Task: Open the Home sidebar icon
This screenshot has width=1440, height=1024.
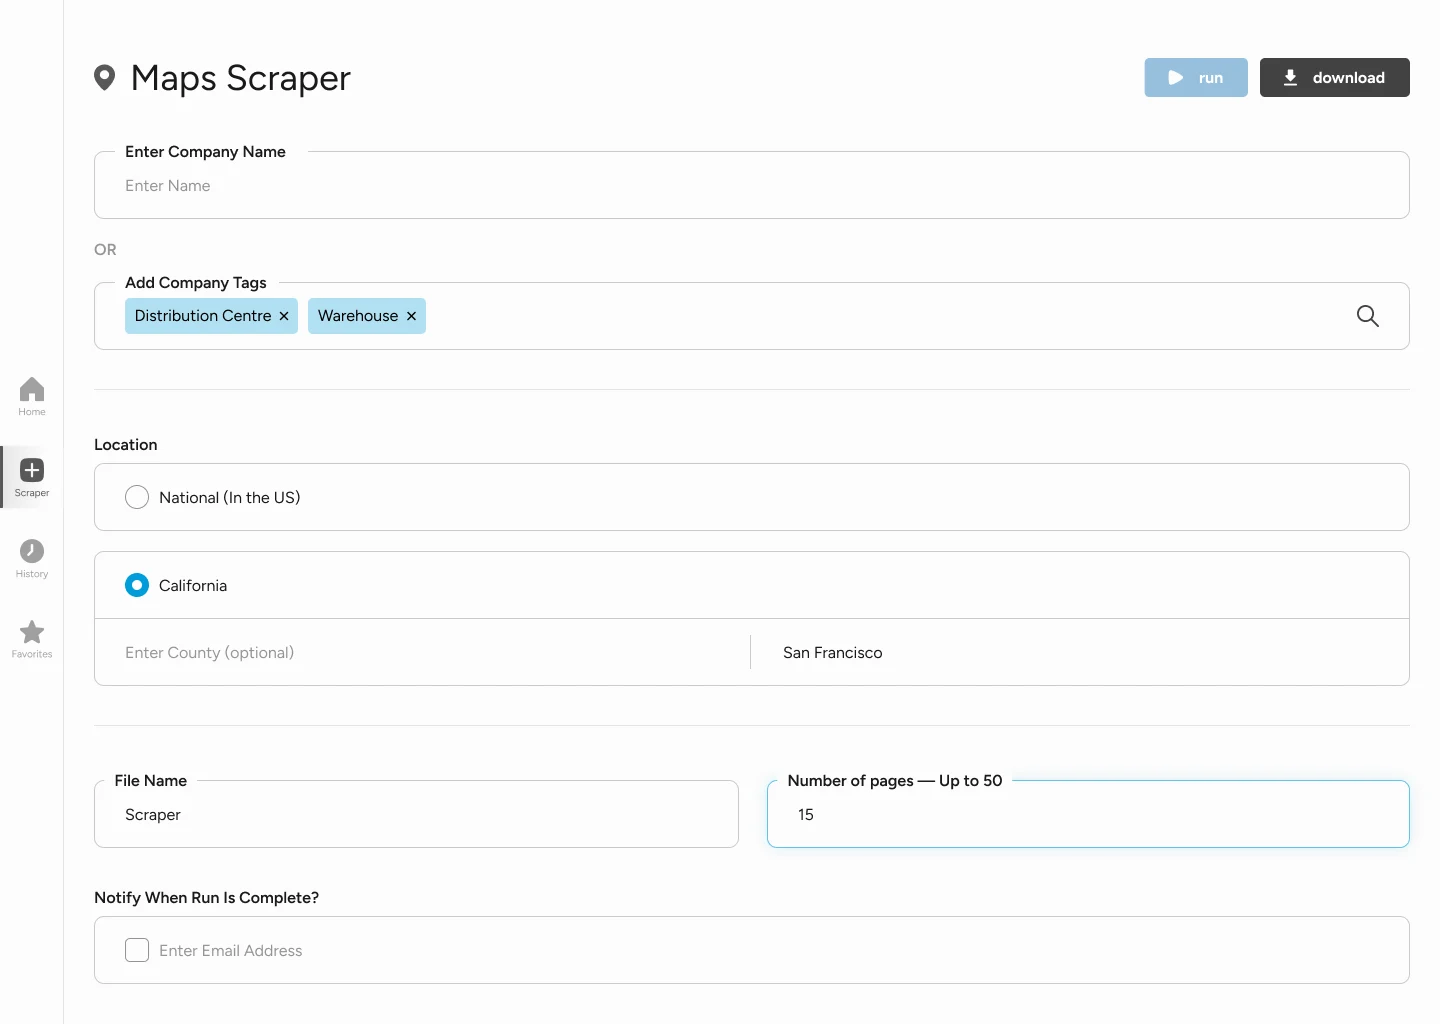Action: pyautogui.click(x=32, y=396)
